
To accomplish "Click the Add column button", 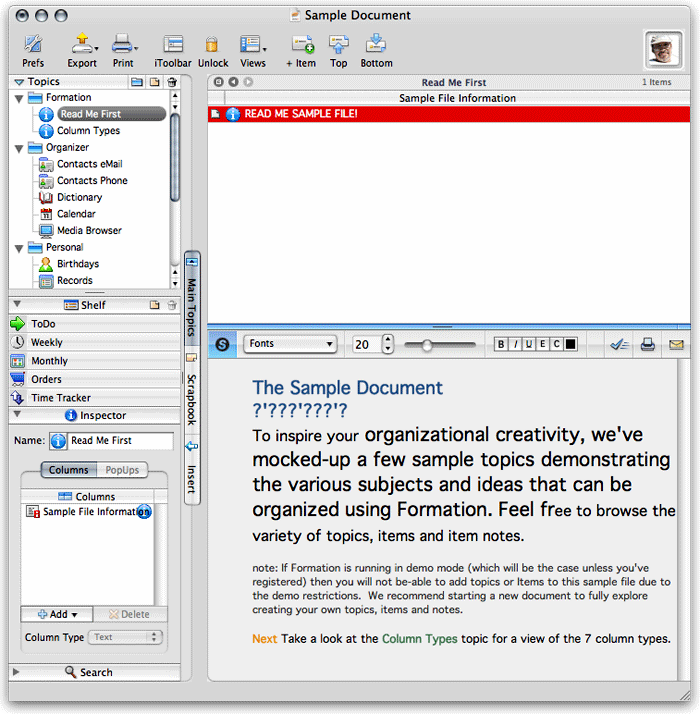I will click(57, 614).
